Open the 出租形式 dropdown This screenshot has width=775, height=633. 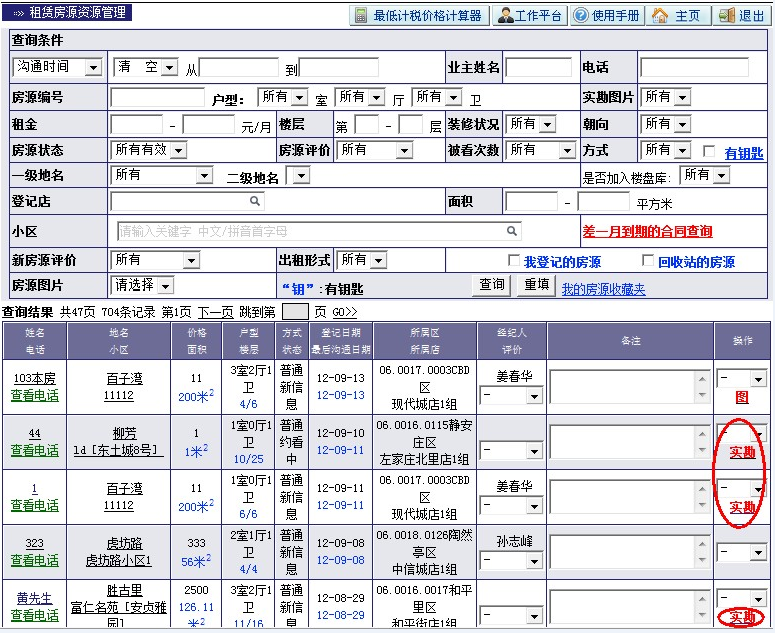[362, 260]
